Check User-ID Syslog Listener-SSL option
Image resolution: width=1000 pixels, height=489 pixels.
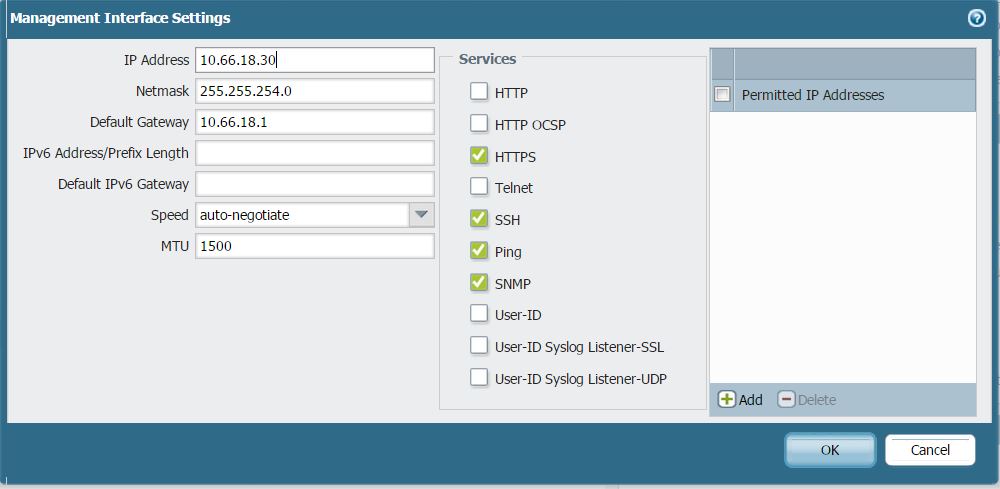coord(479,346)
